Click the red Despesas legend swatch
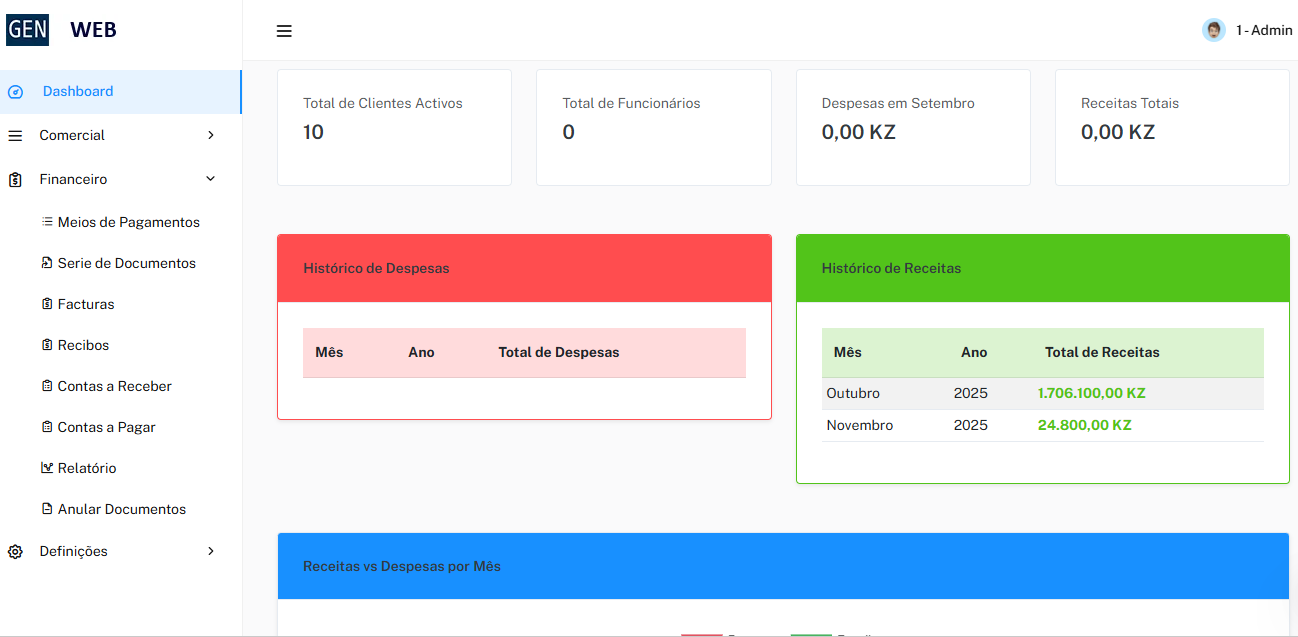 point(701,634)
